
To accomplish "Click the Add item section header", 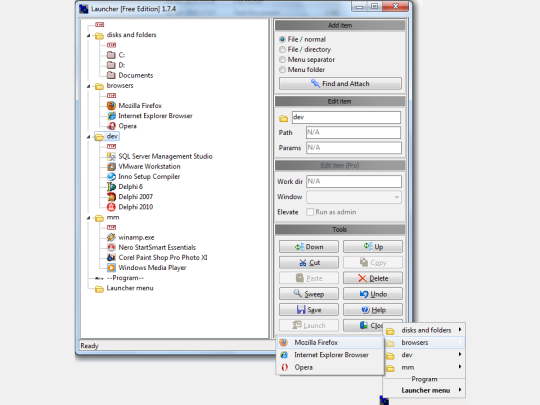I will (x=340, y=25).
